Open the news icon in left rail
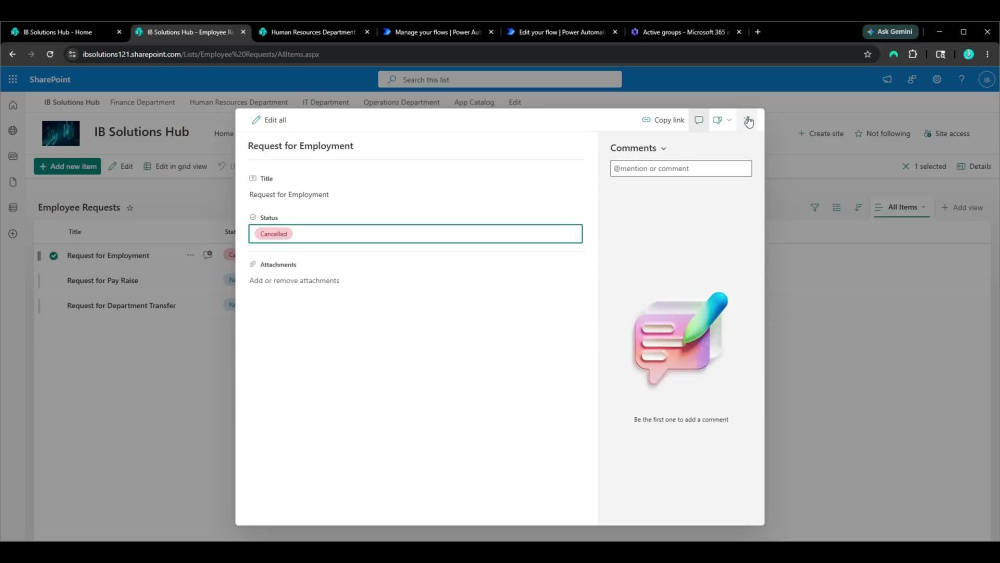Screen dimensions: 1000x563 click(x=13, y=156)
